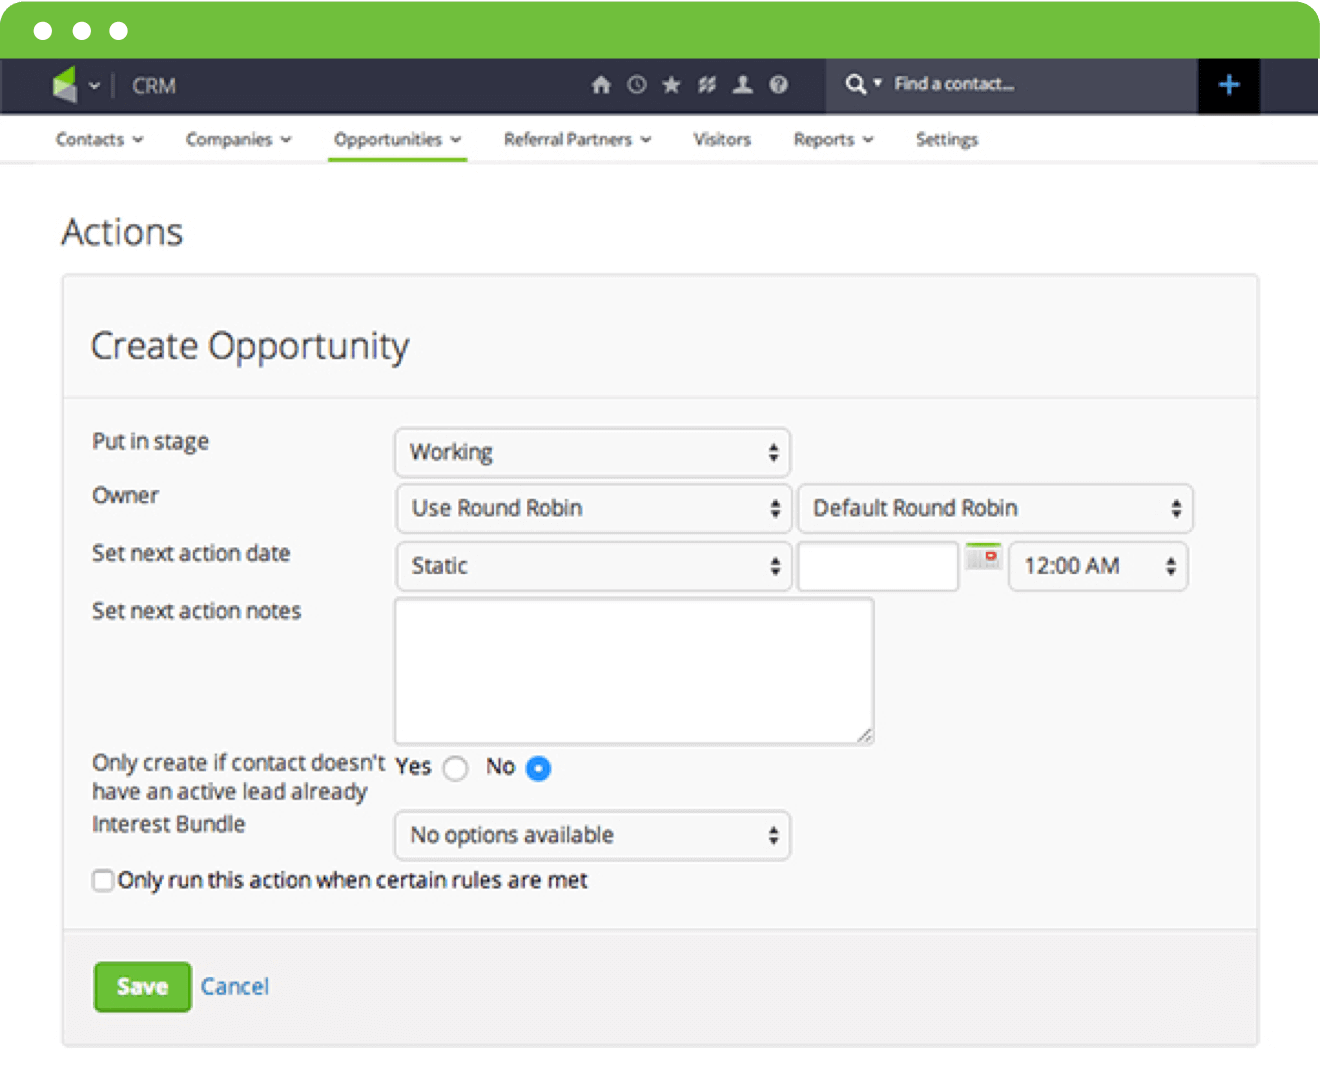Click the favorites star icon
Image resolution: width=1320 pixels, height=1078 pixels.
click(x=671, y=85)
